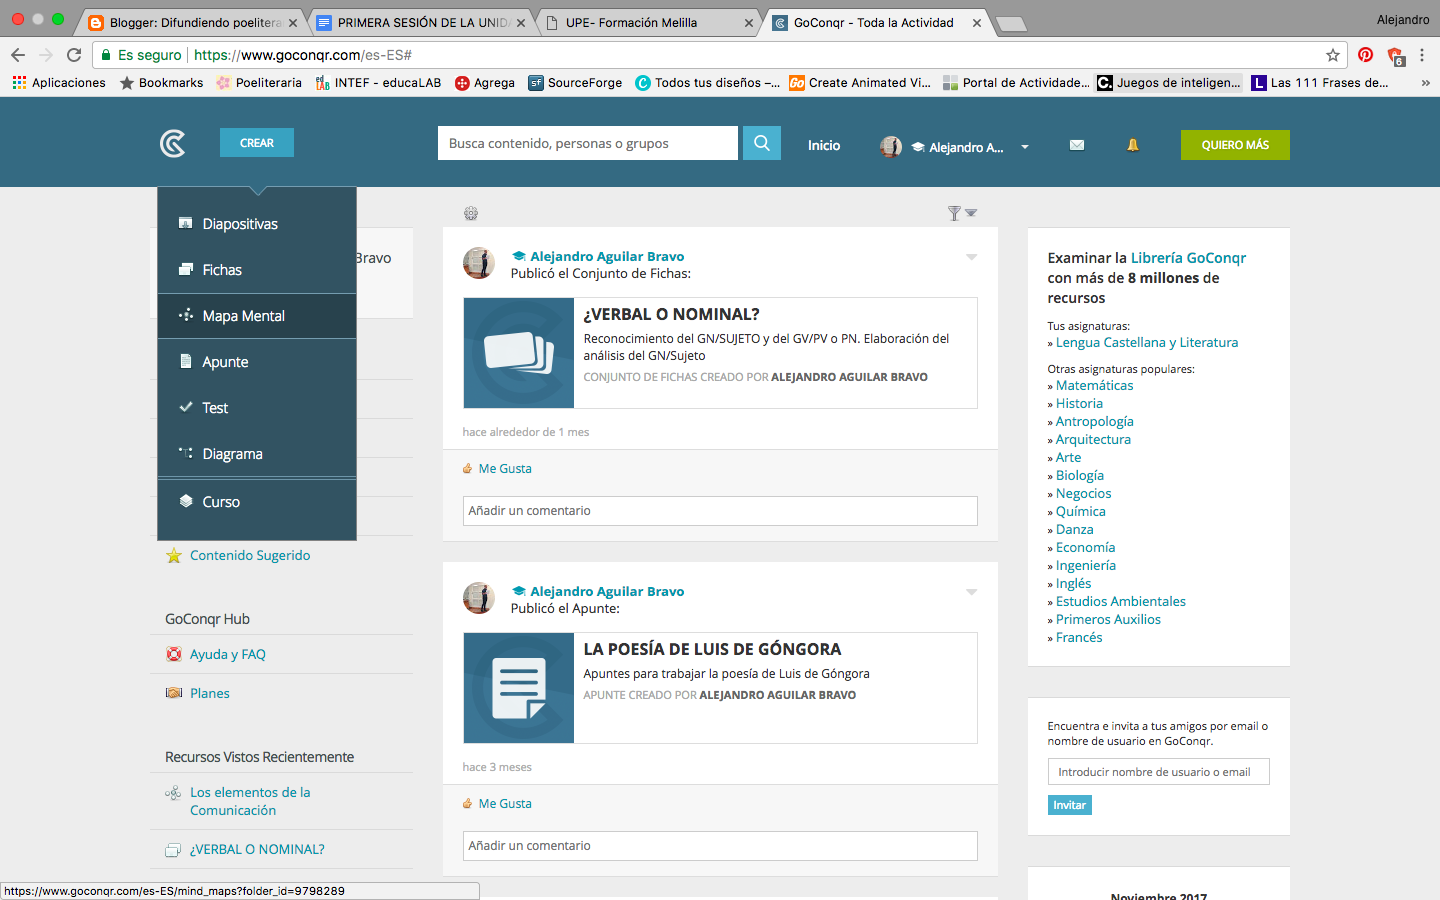Screen dimensions: 1440x900
Task: Open the messages envelope icon
Action: [1077, 145]
